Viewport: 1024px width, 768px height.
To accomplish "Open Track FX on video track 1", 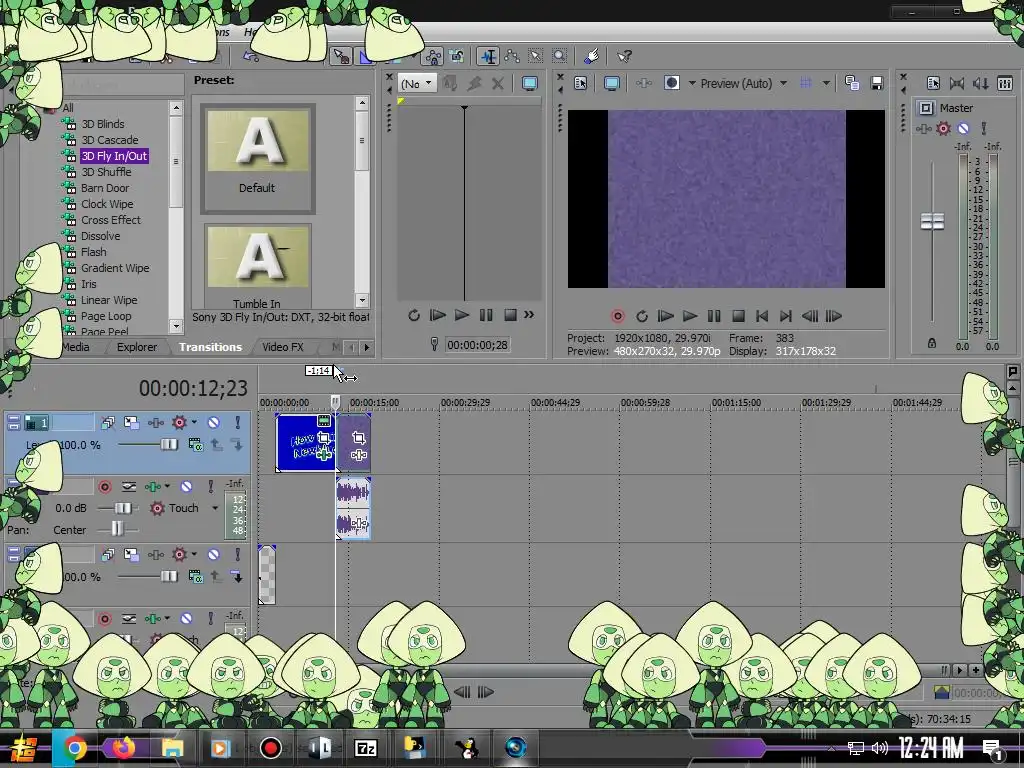I will [x=155, y=423].
